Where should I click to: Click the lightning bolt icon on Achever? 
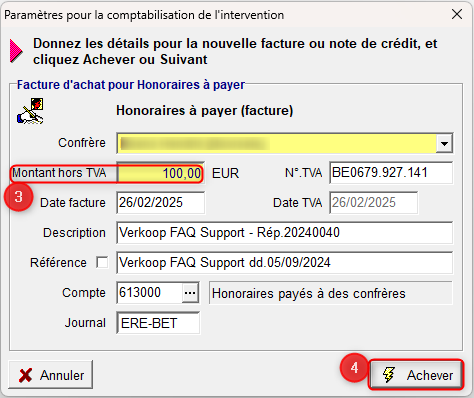[x=389, y=375]
